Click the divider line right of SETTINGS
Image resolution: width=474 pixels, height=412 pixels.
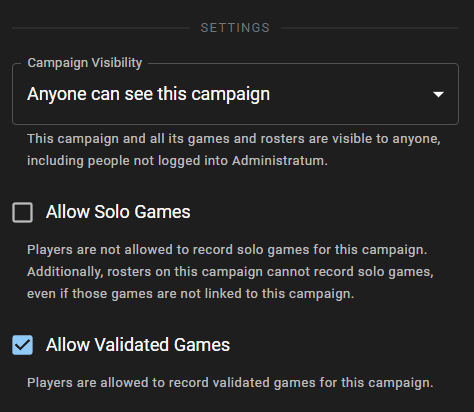[370, 28]
